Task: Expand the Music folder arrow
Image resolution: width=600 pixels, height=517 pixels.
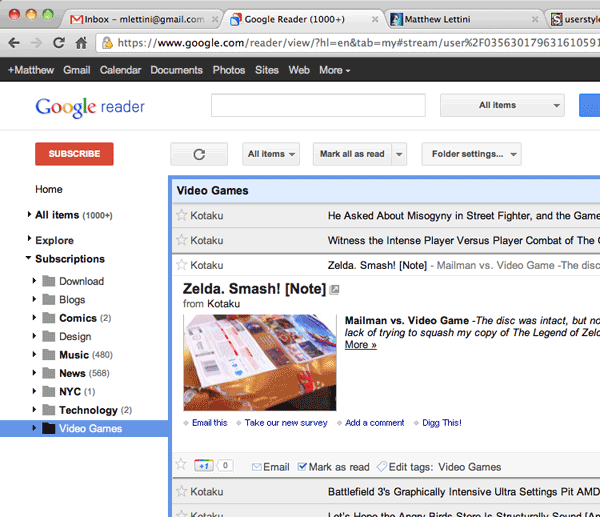Action: click(34, 354)
